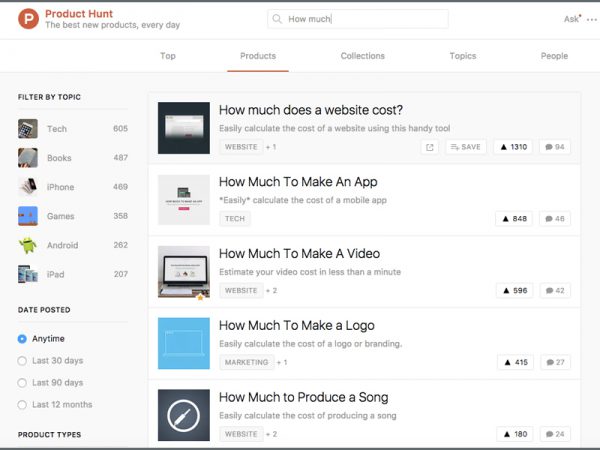Select the Anytime date filter
The image size is (600, 450).
23,339
